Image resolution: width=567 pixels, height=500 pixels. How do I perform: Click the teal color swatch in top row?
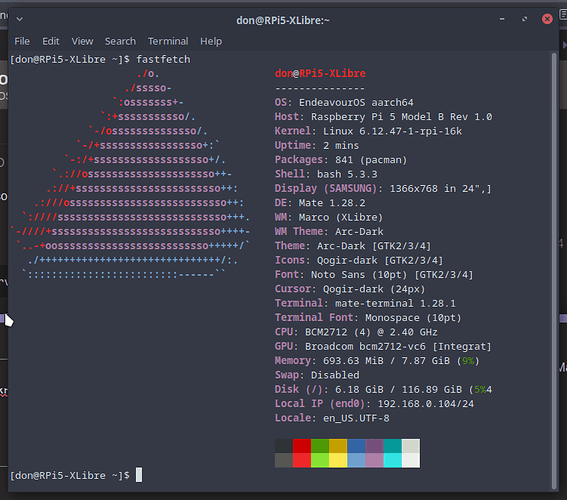click(393, 446)
